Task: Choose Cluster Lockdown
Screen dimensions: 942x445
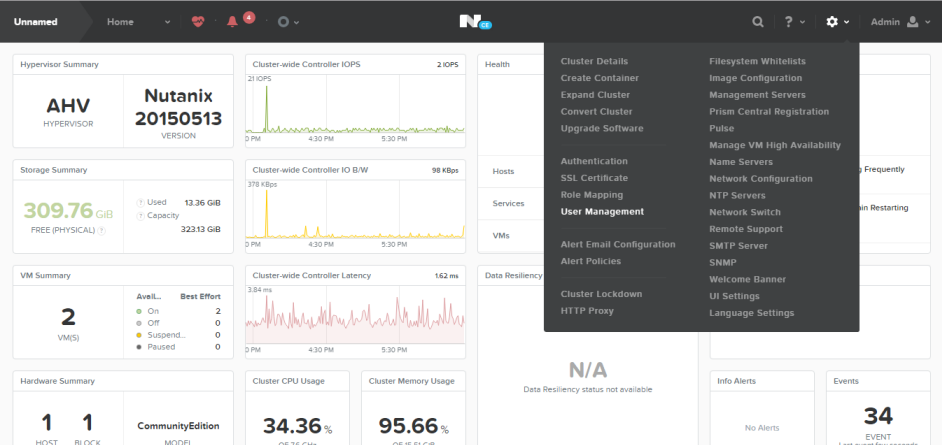Action: pyautogui.click(x=601, y=294)
